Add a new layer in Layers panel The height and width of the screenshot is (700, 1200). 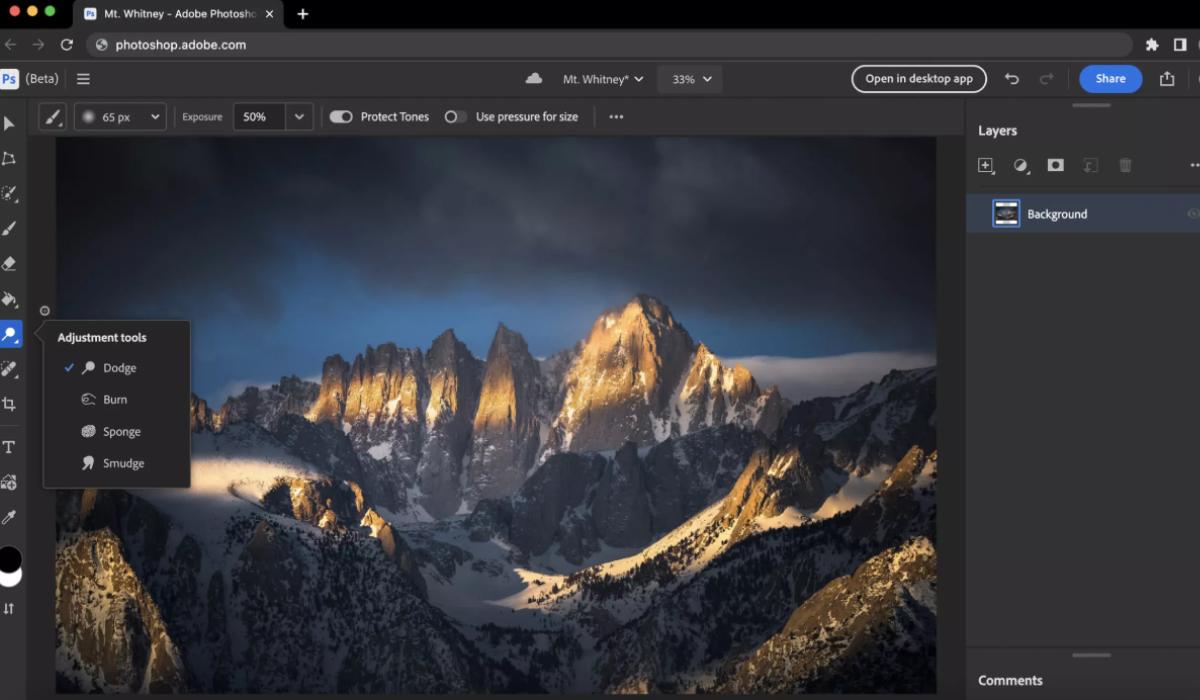tap(986, 166)
